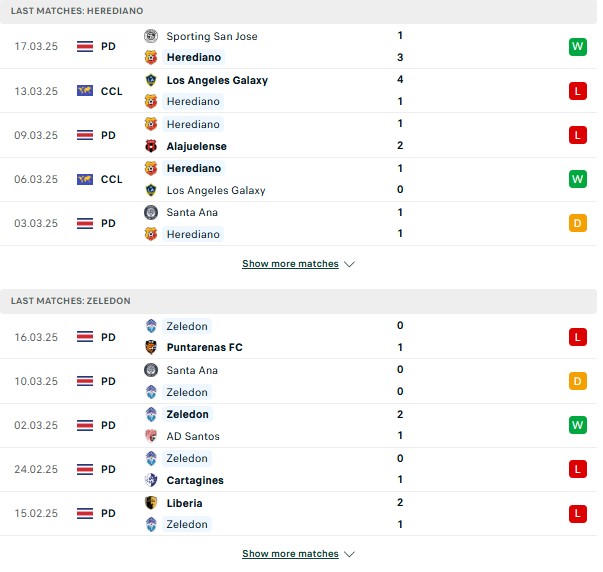
Task: Click the Alajuelense team crest
Action: 151,146
